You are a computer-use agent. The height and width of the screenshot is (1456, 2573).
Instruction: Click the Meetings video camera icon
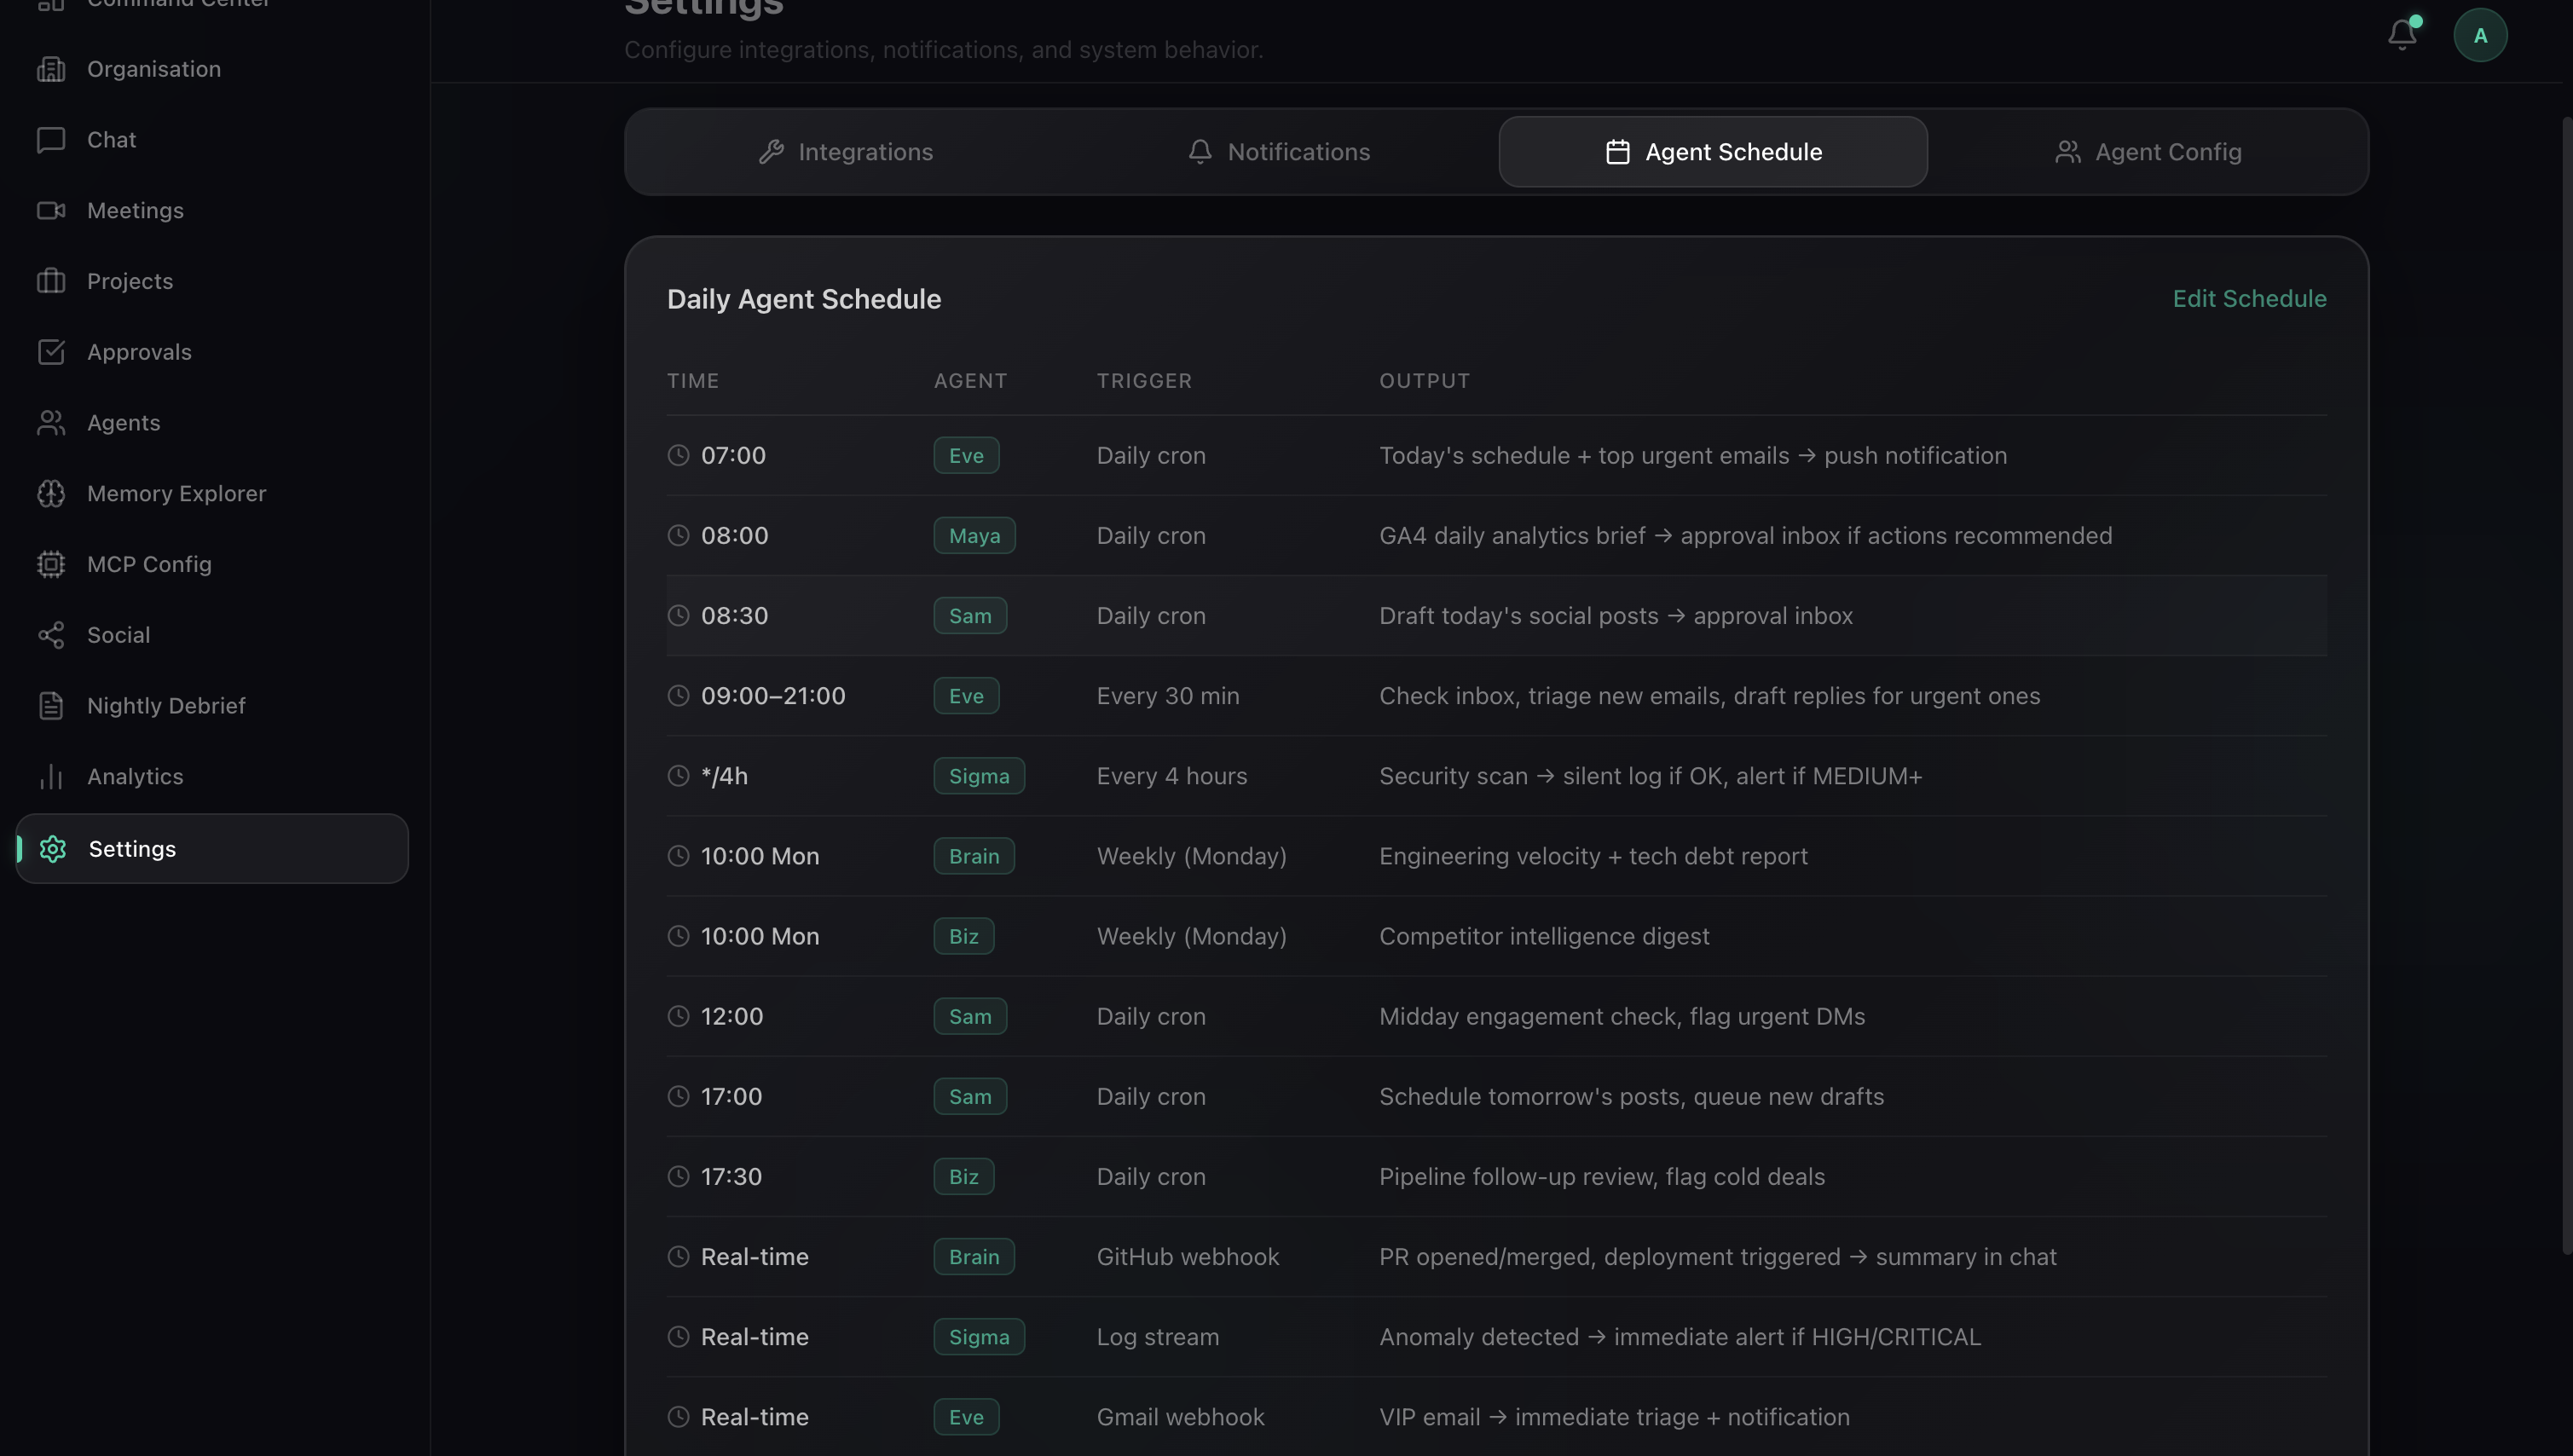click(51, 210)
